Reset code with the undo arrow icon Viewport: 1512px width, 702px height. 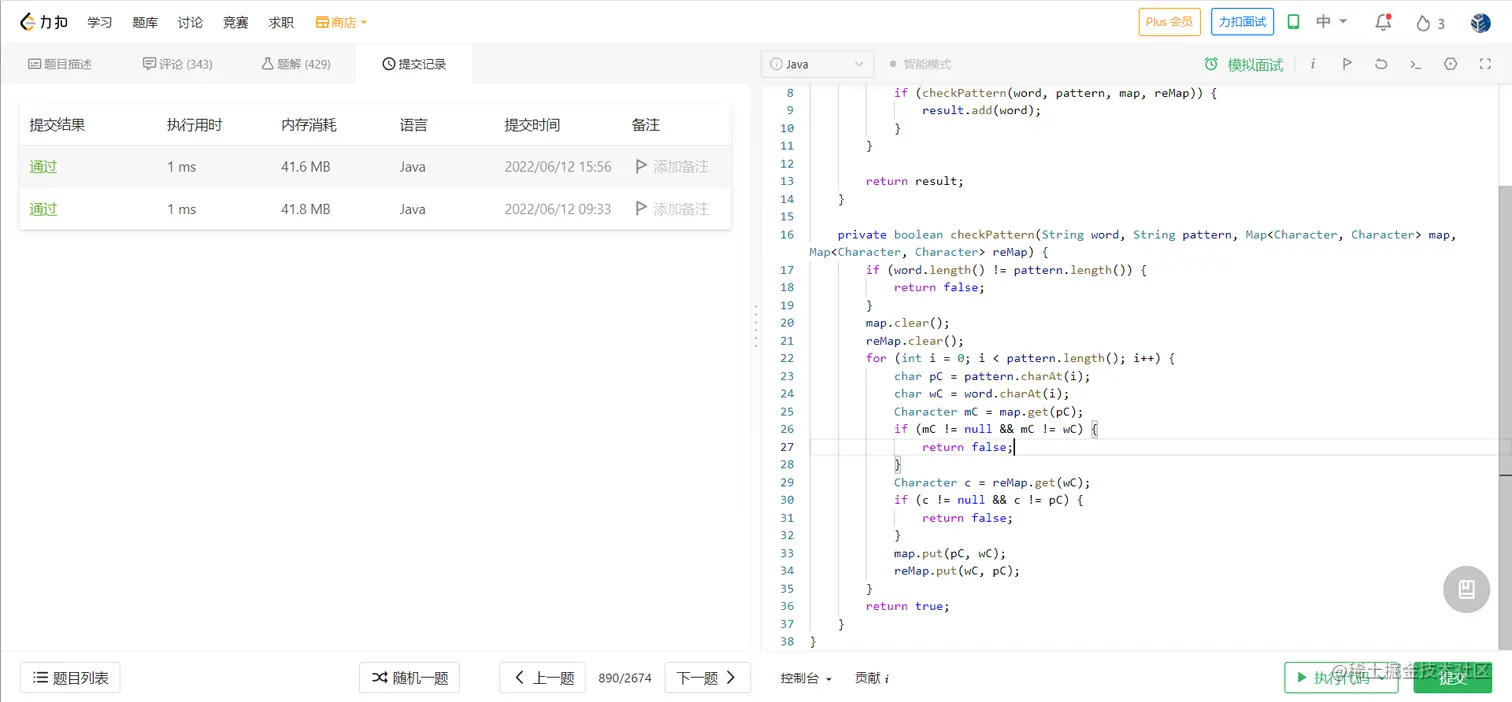coord(1381,64)
